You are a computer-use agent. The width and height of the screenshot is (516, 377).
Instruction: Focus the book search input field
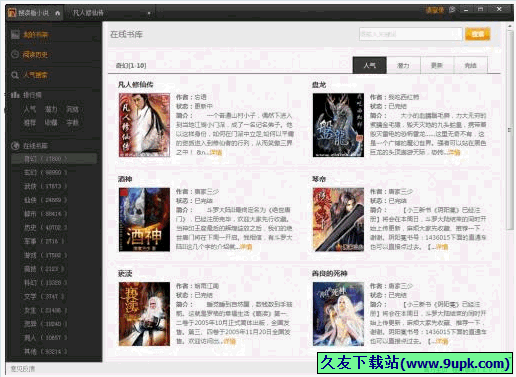[411, 34]
